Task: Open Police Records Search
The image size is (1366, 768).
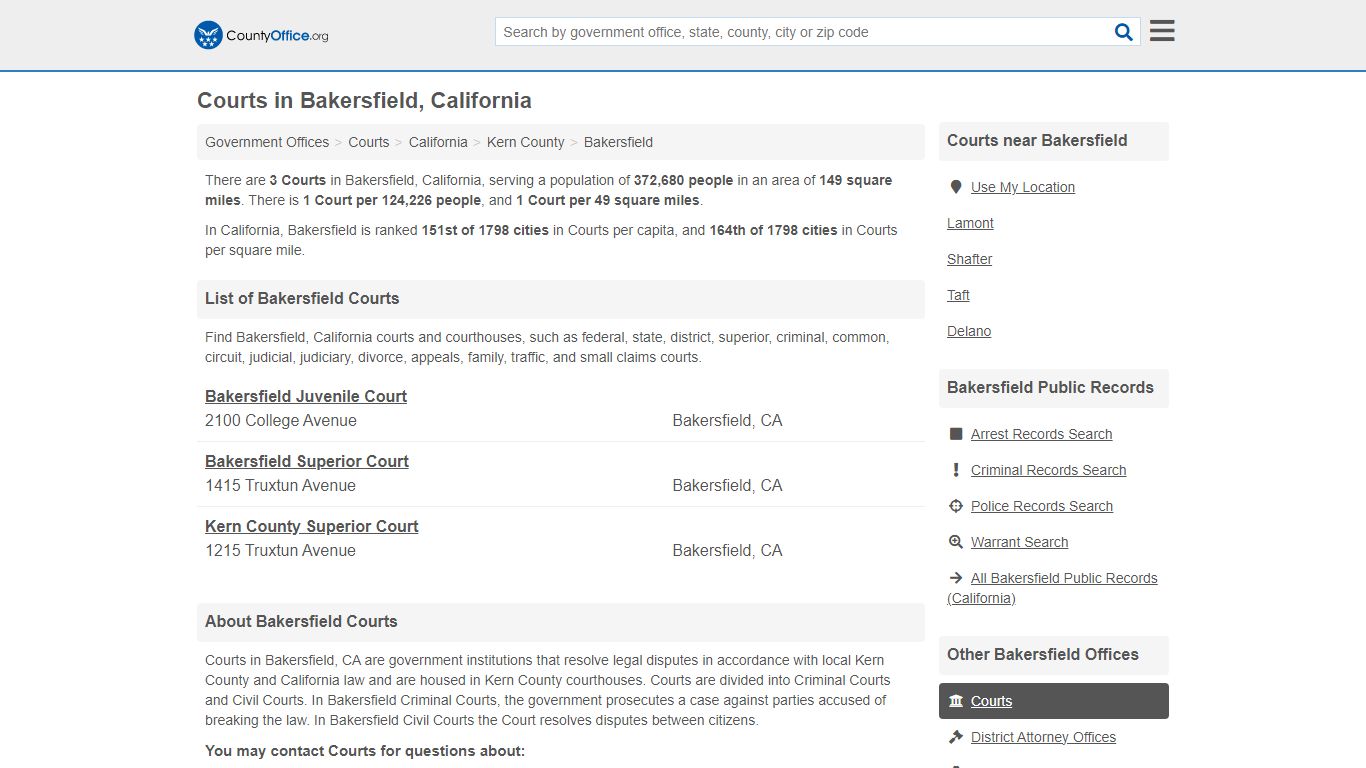Action: [x=1042, y=506]
